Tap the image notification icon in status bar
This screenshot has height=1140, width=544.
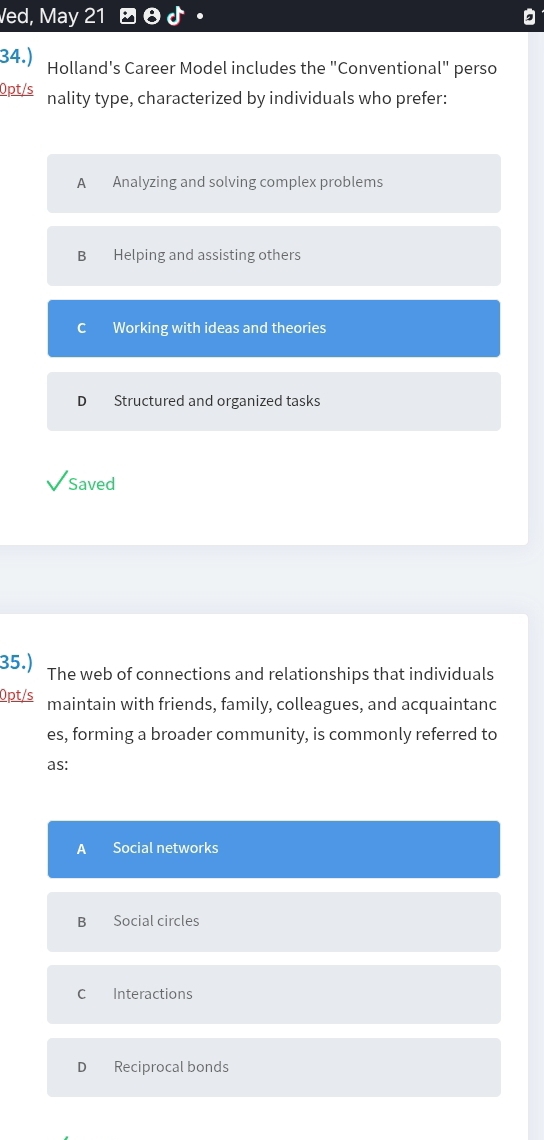[x=127, y=16]
